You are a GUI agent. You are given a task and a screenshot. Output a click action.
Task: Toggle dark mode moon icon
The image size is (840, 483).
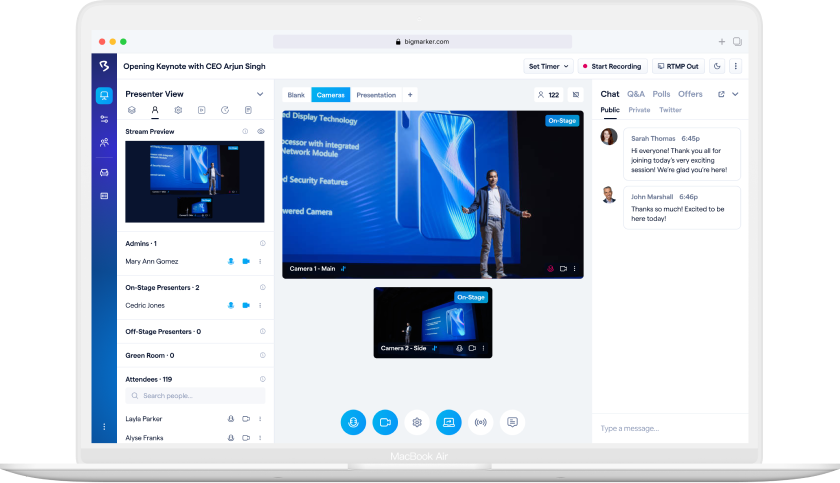[717, 66]
